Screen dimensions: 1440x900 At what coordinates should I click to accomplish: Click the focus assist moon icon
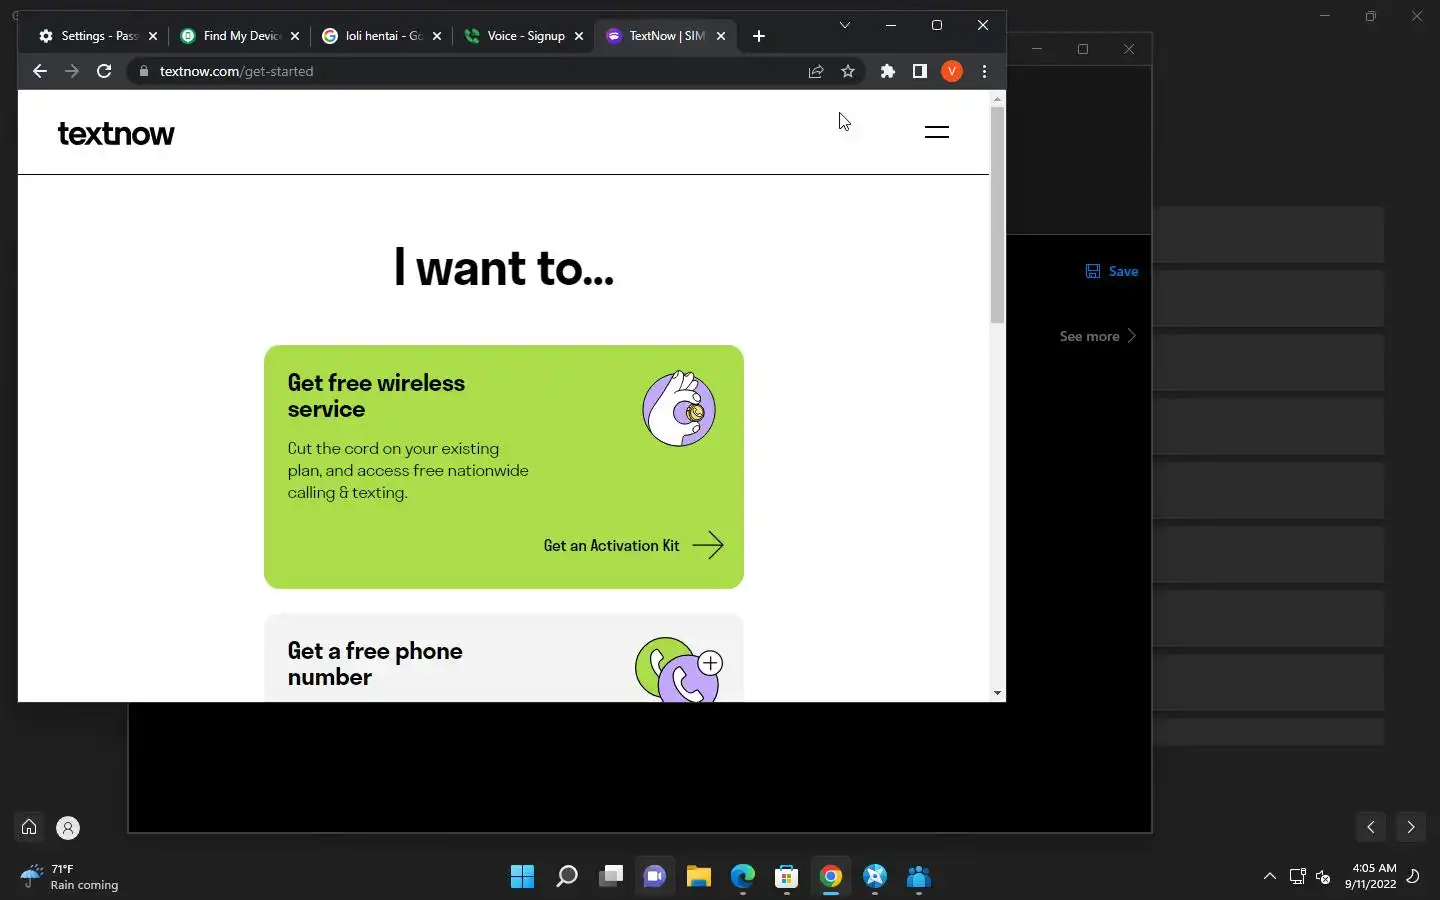1413,877
